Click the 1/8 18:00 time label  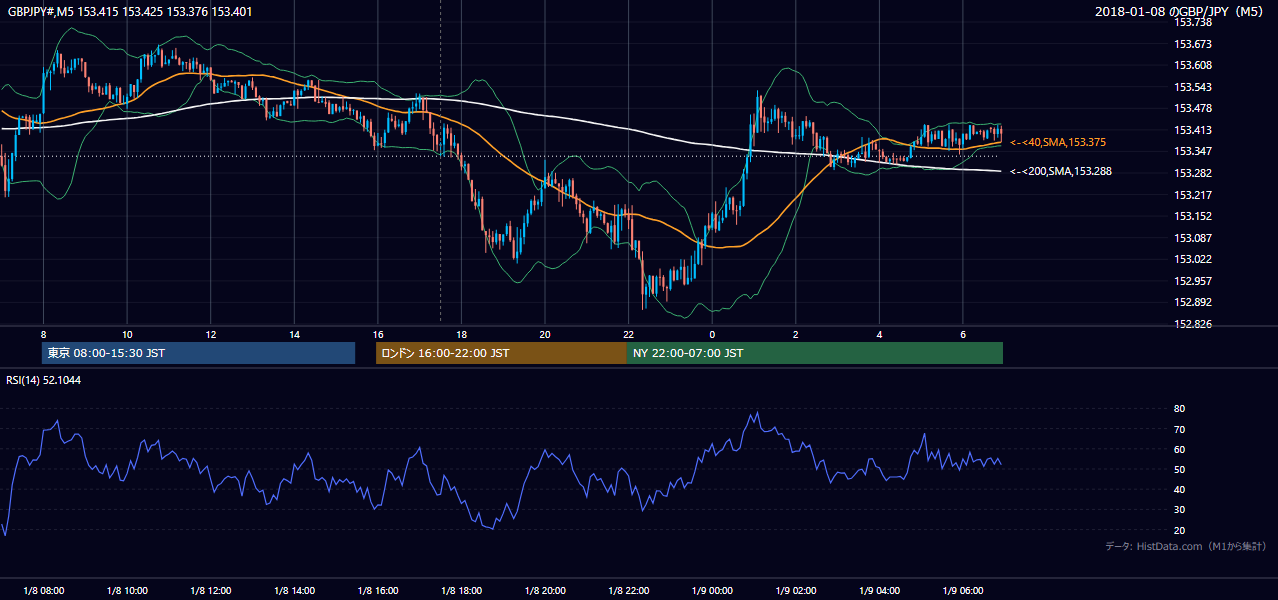coord(461,590)
